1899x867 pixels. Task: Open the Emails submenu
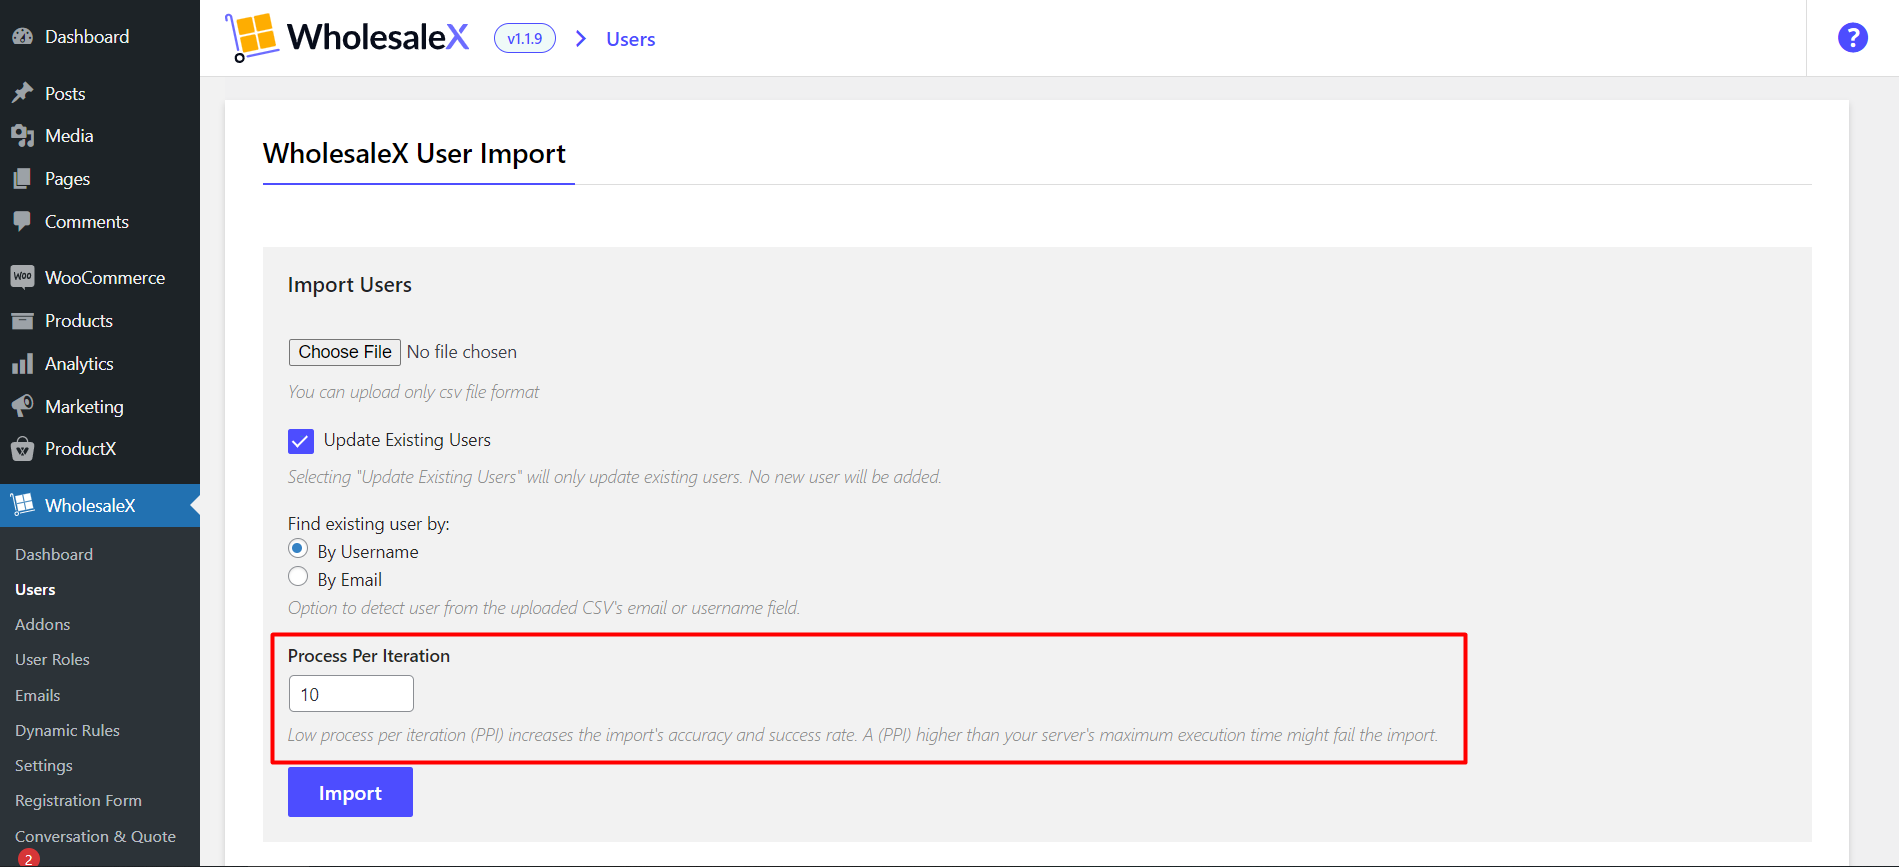pos(38,695)
